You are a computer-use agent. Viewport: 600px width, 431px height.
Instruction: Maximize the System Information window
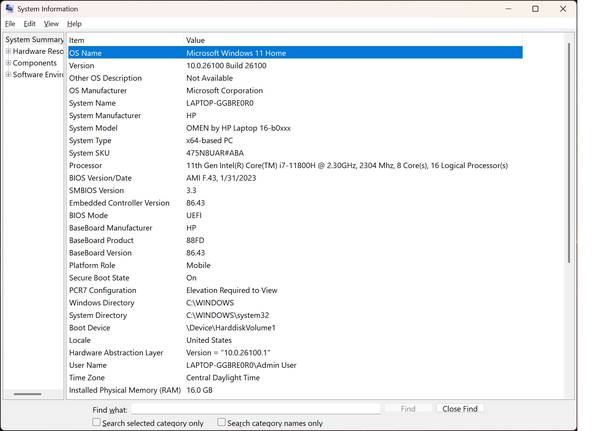click(x=535, y=8)
